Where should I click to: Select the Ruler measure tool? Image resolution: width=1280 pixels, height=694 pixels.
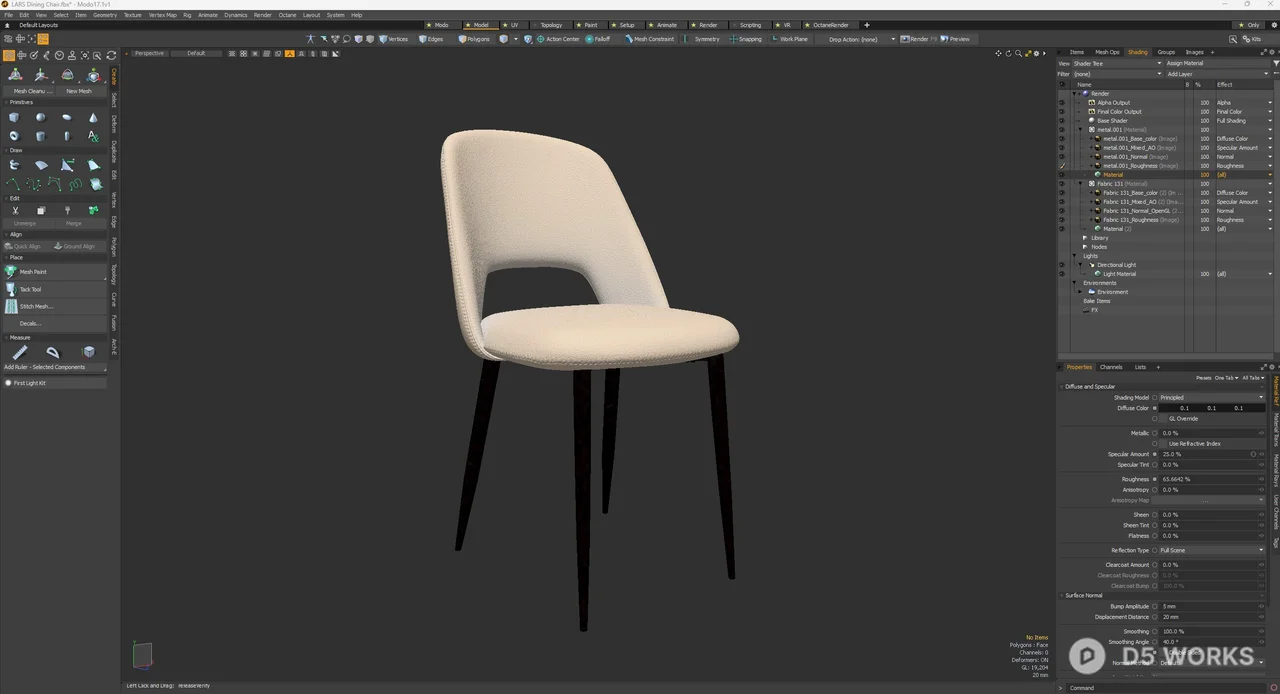pyautogui.click(x=20, y=352)
